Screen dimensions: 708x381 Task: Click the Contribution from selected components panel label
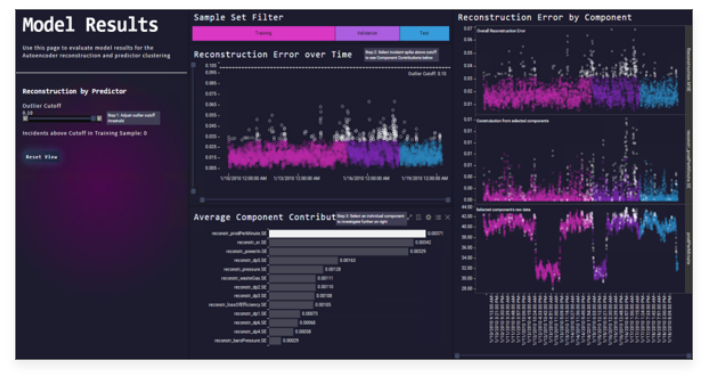512,121
